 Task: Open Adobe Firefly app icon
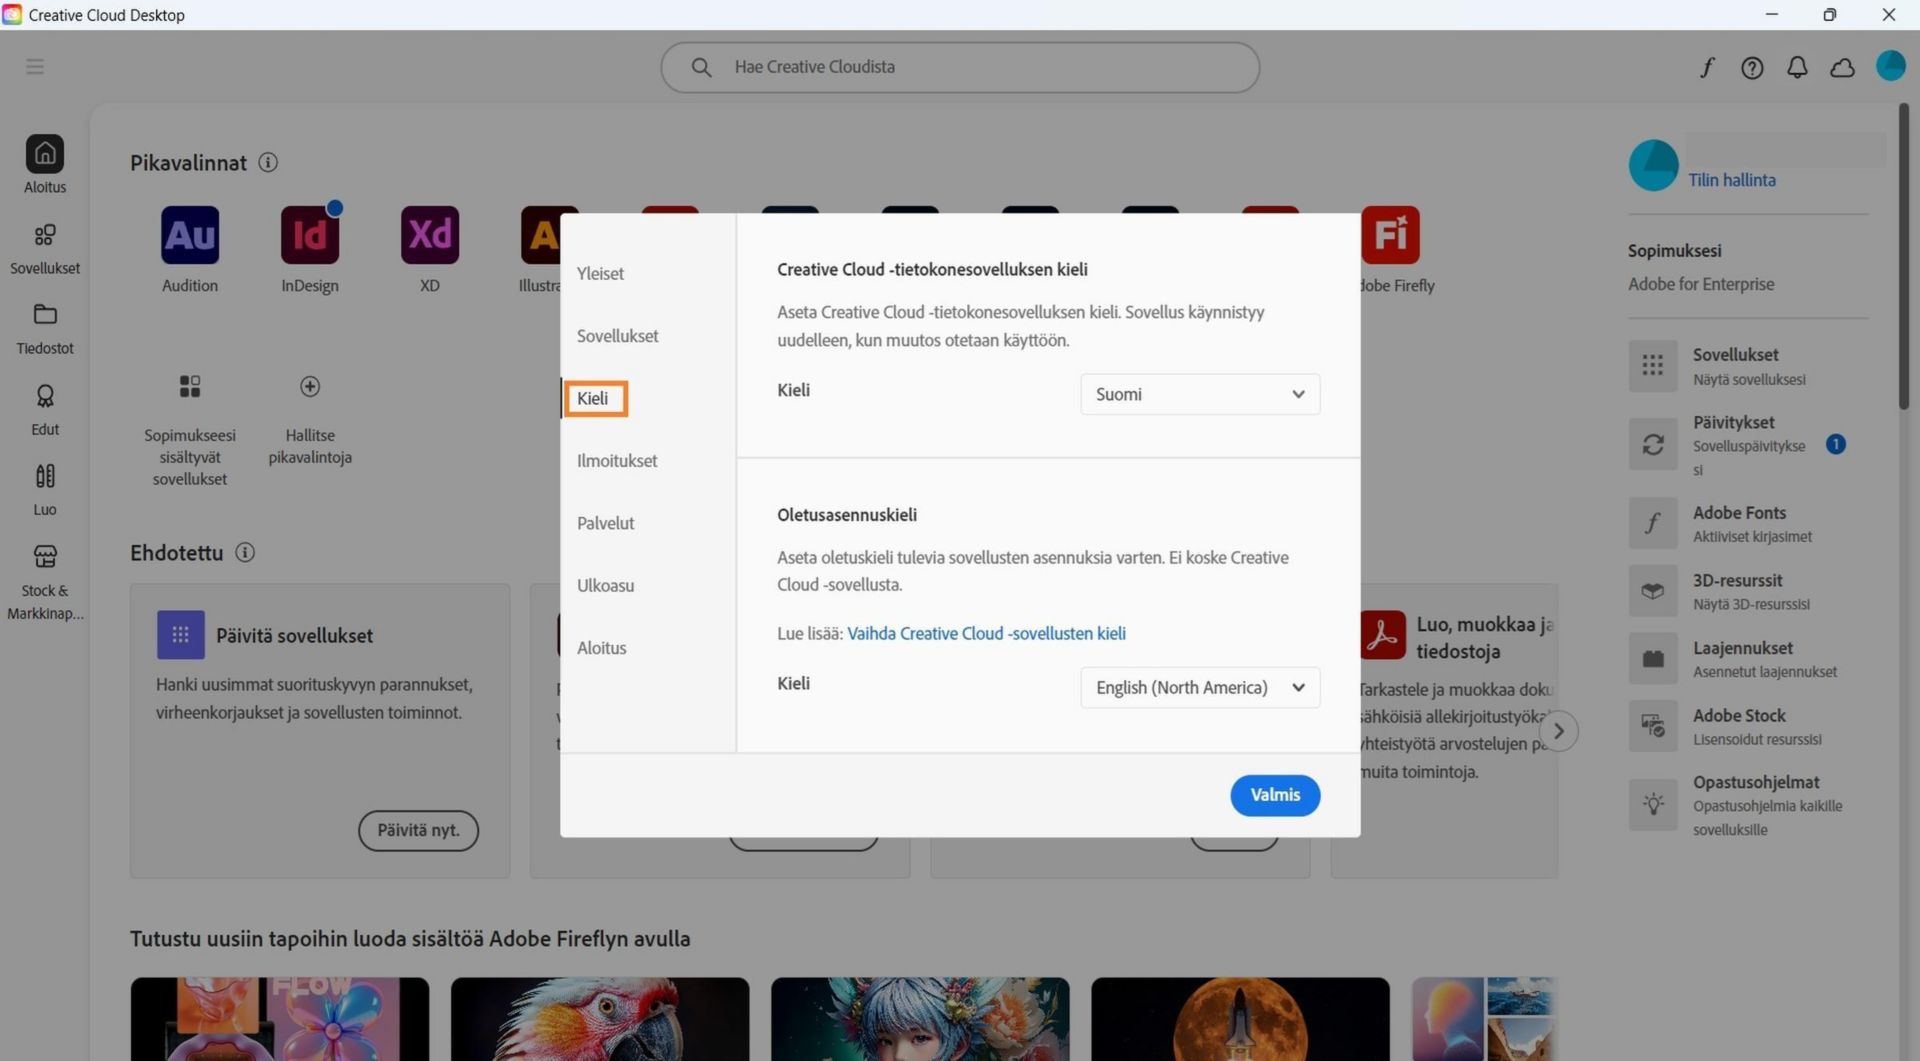tap(1390, 235)
